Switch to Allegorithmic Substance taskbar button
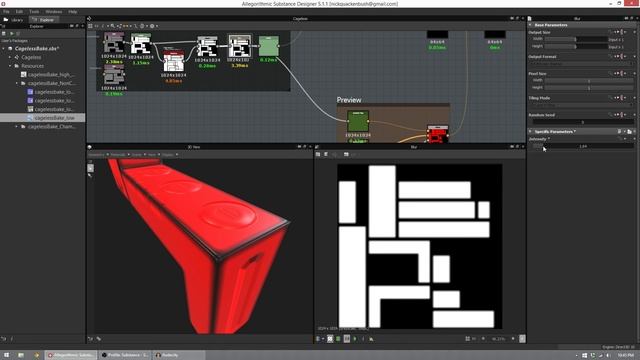The image size is (640, 360). pyautogui.click(x=71, y=355)
